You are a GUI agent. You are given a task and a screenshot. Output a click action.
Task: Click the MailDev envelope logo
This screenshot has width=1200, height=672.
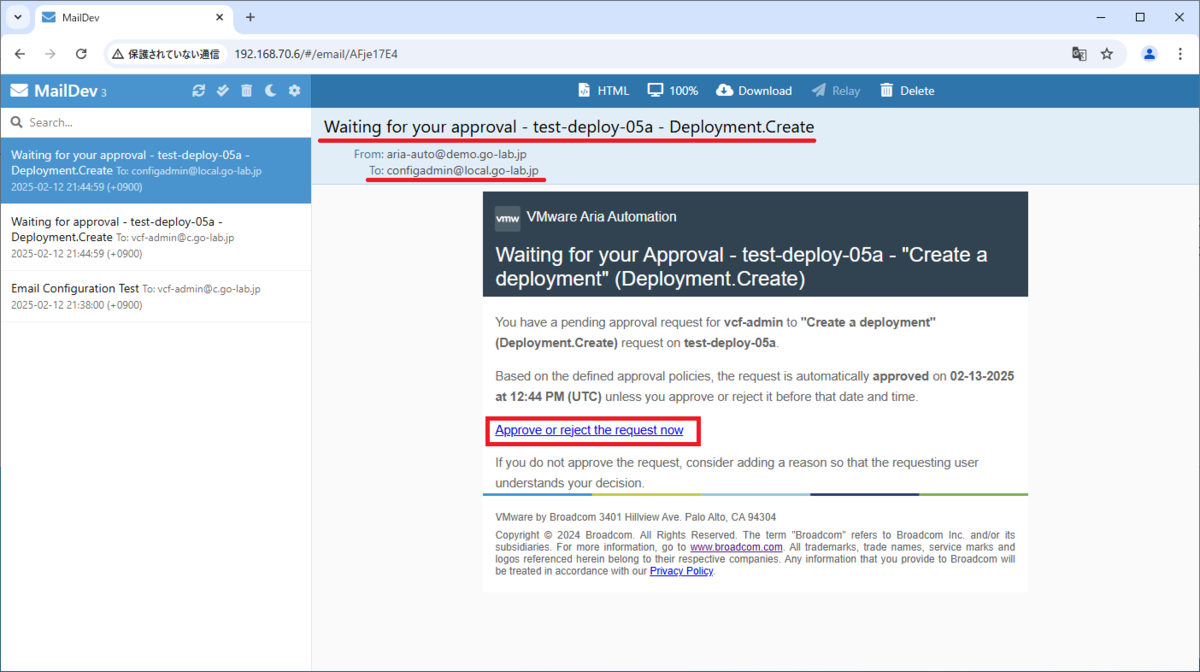point(19,91)
